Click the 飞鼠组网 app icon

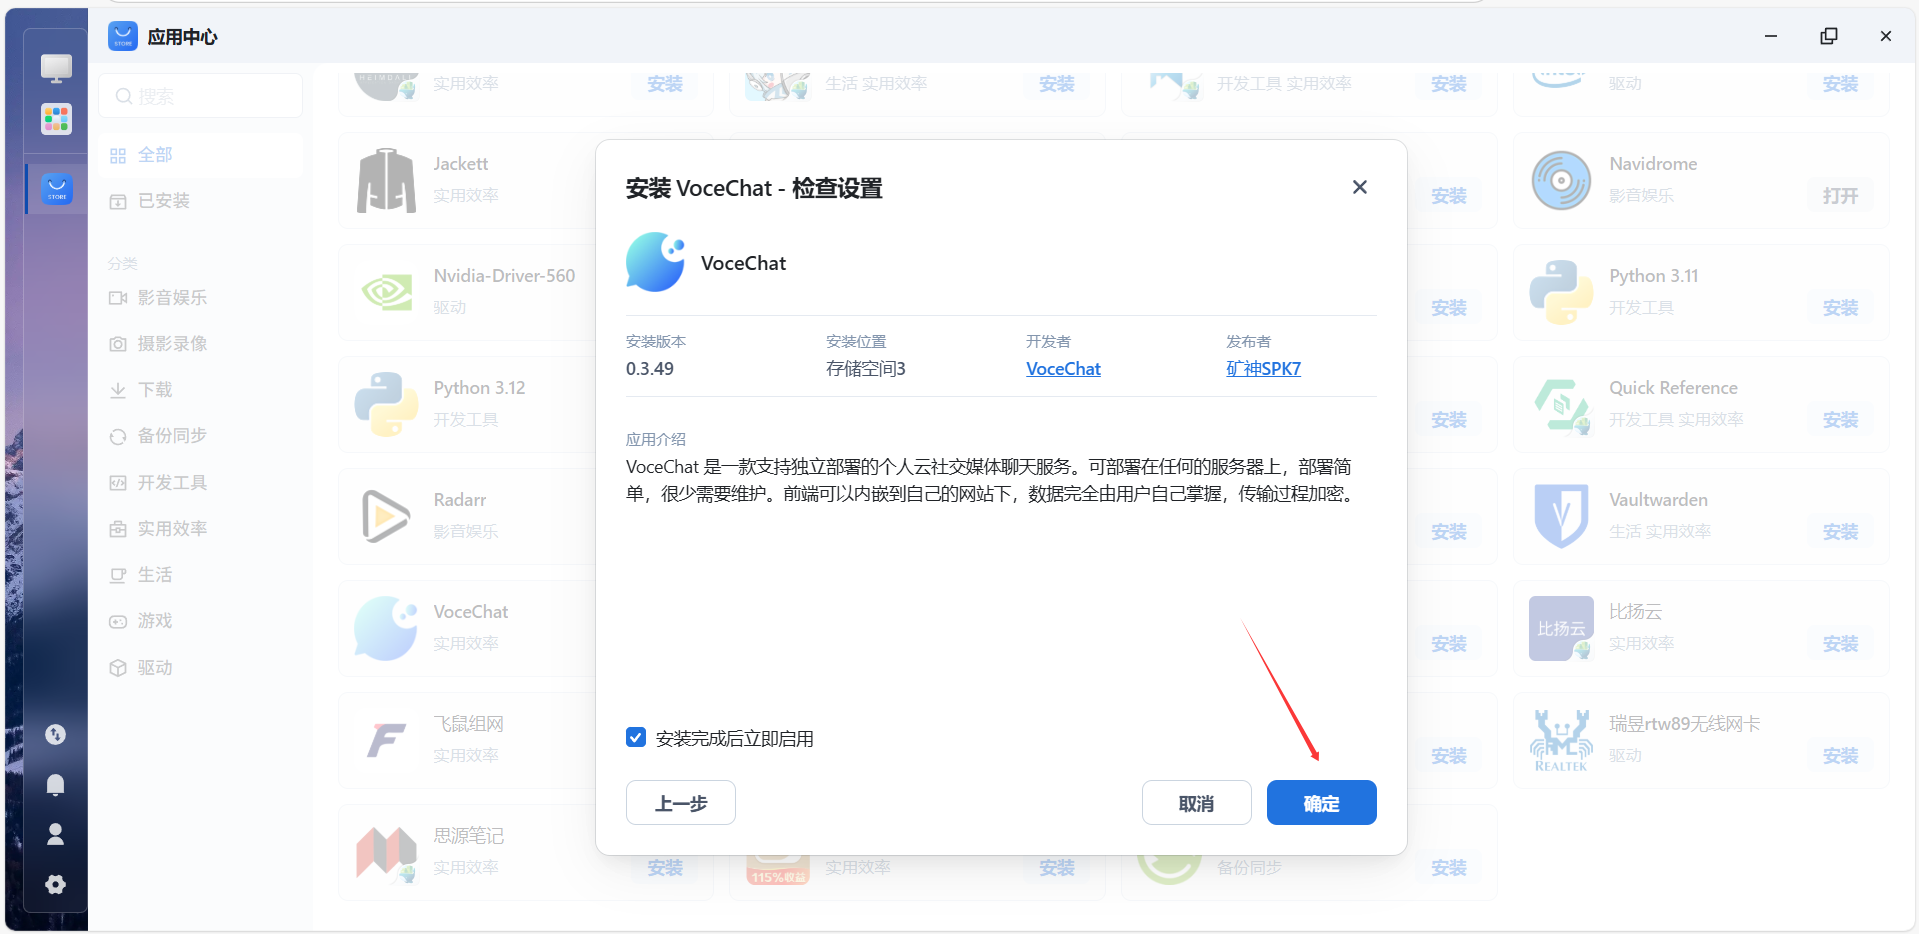[x=386, y=740]
